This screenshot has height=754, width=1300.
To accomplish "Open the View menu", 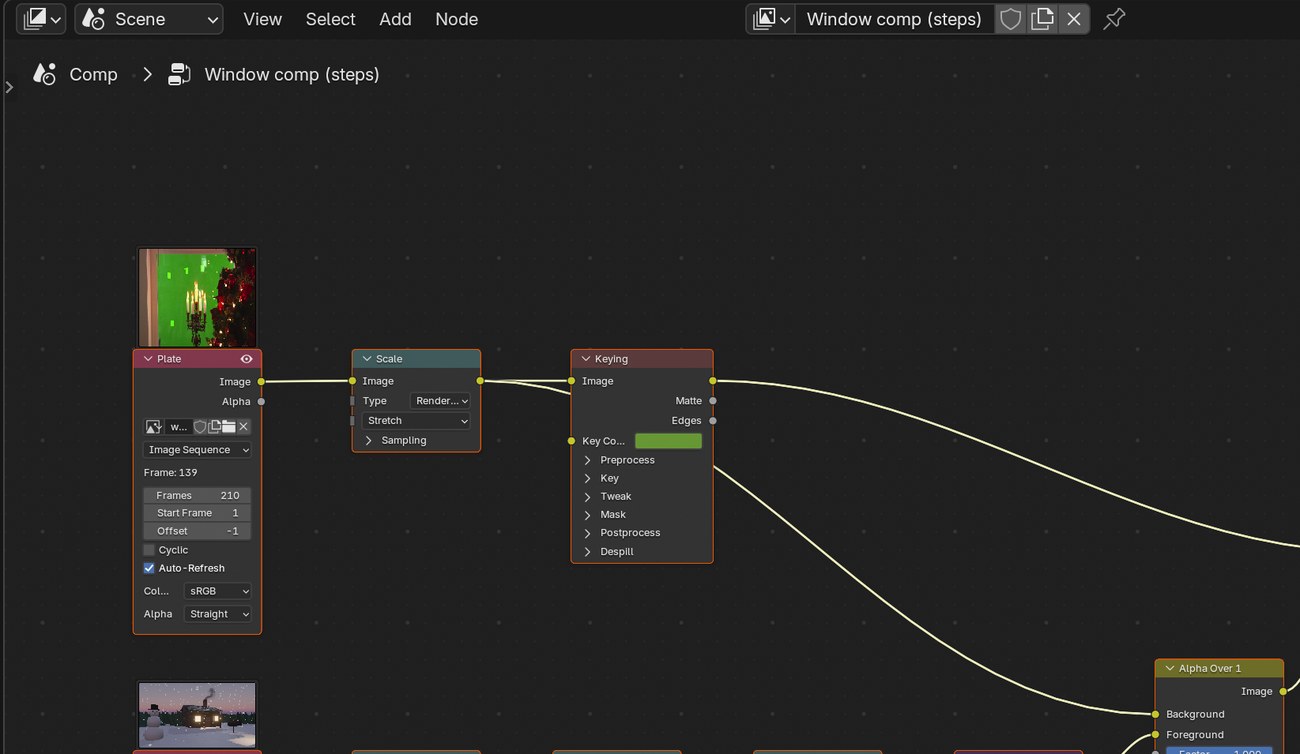I will pyautogui.click(x=263, y=19).
